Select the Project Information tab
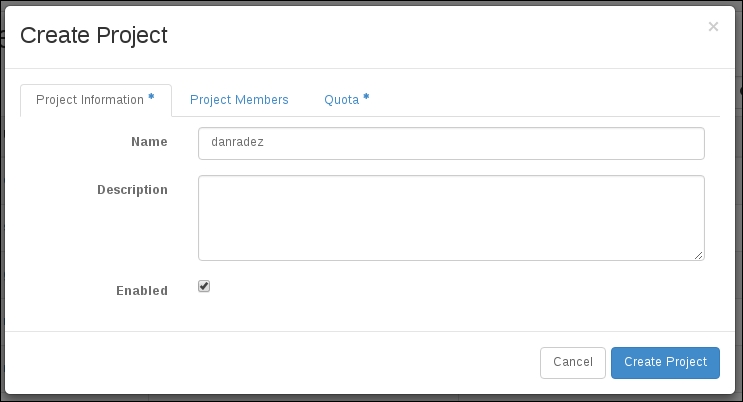743x402 pixels. tap(90, 100)
